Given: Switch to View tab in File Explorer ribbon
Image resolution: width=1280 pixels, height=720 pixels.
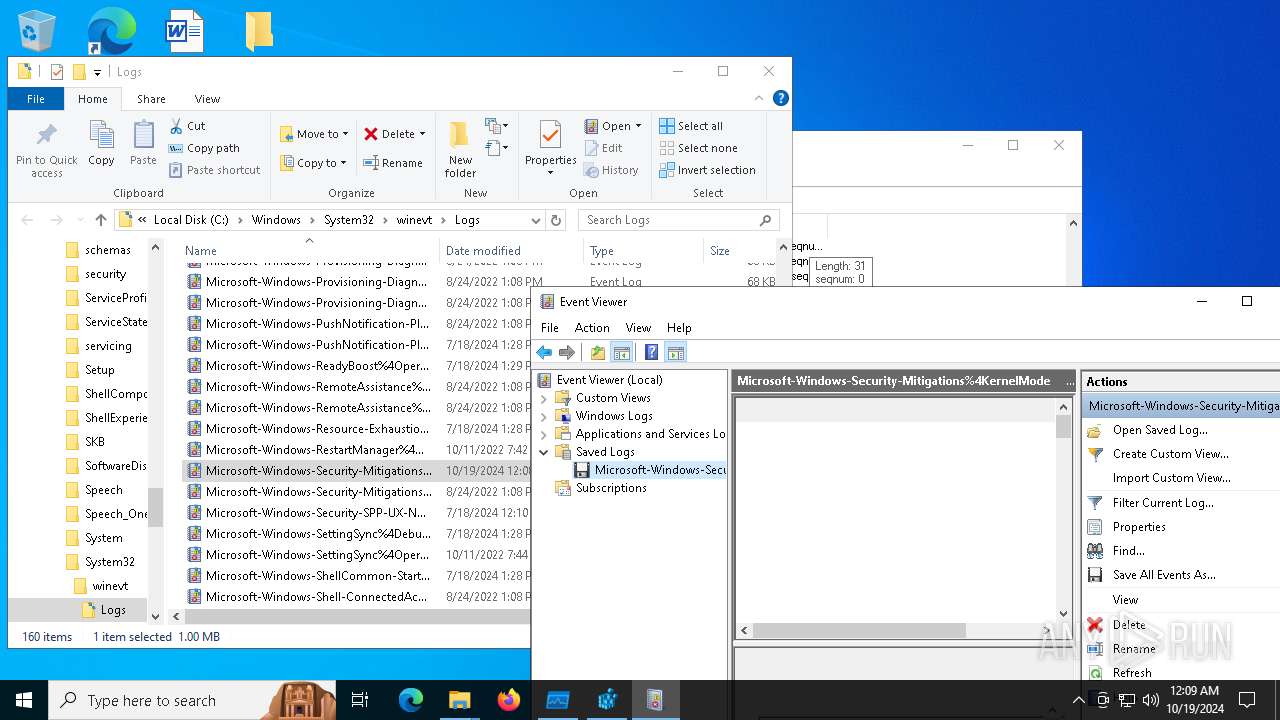Looking at the screenshot, I should coord(207,99).
